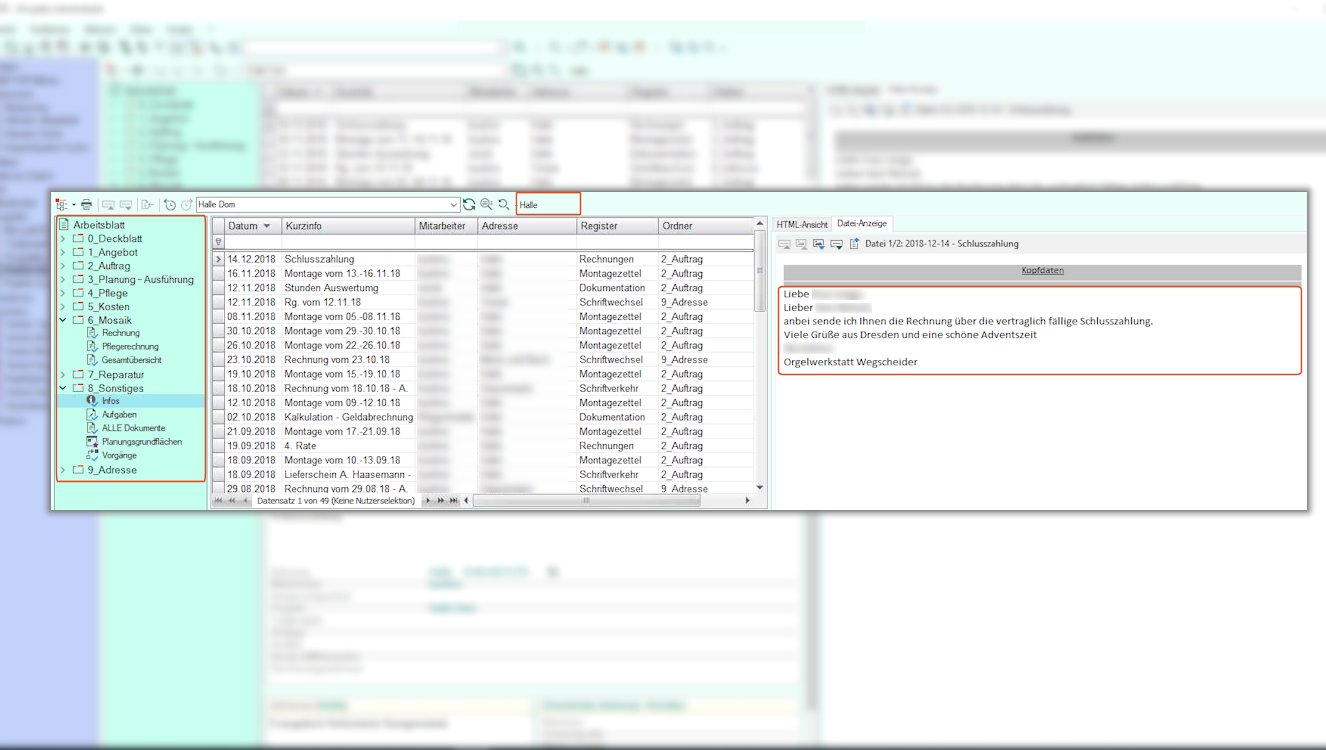Expand the 0_Deckblatt folder
1326x750 pixels.
point(64,239)
